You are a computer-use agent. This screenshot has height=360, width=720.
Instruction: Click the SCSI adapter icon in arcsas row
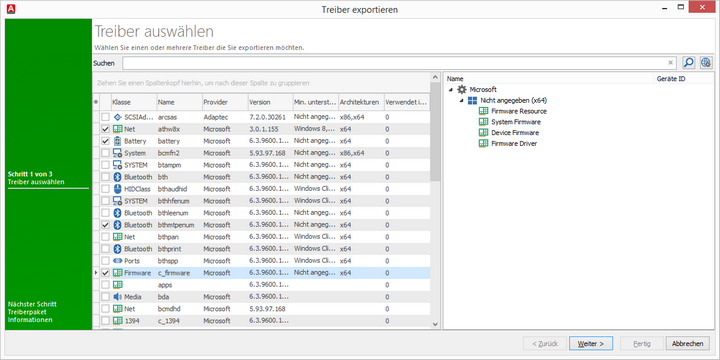pos(118,117)
